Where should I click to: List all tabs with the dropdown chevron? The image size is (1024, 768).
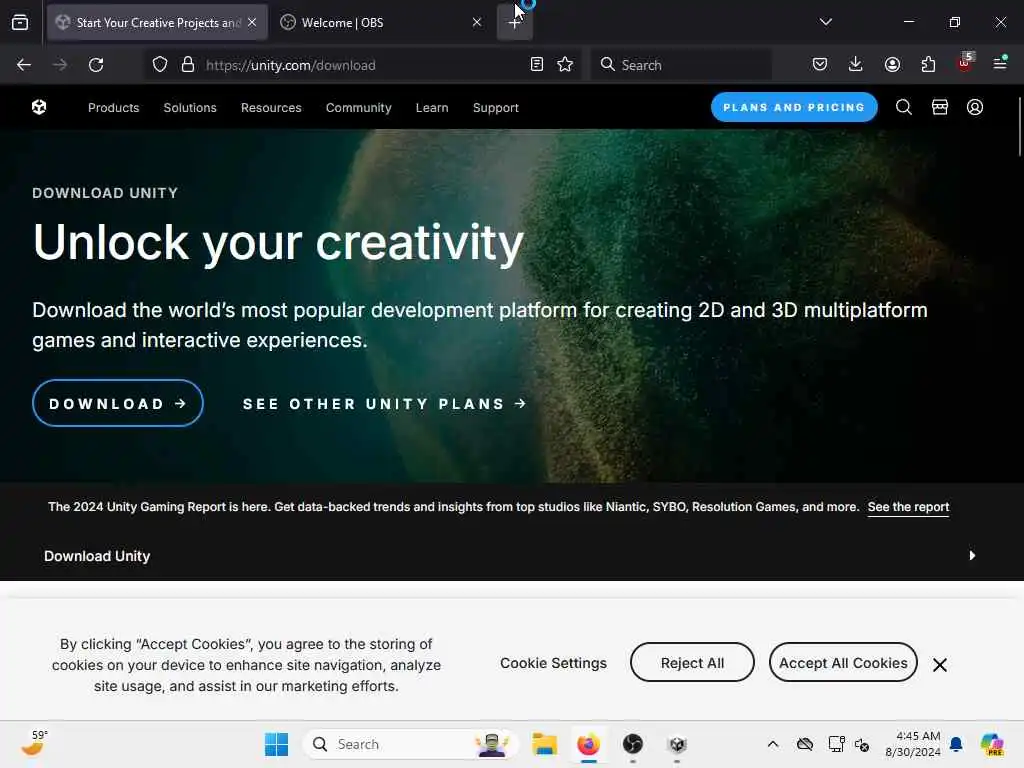[x=825, y=22]
